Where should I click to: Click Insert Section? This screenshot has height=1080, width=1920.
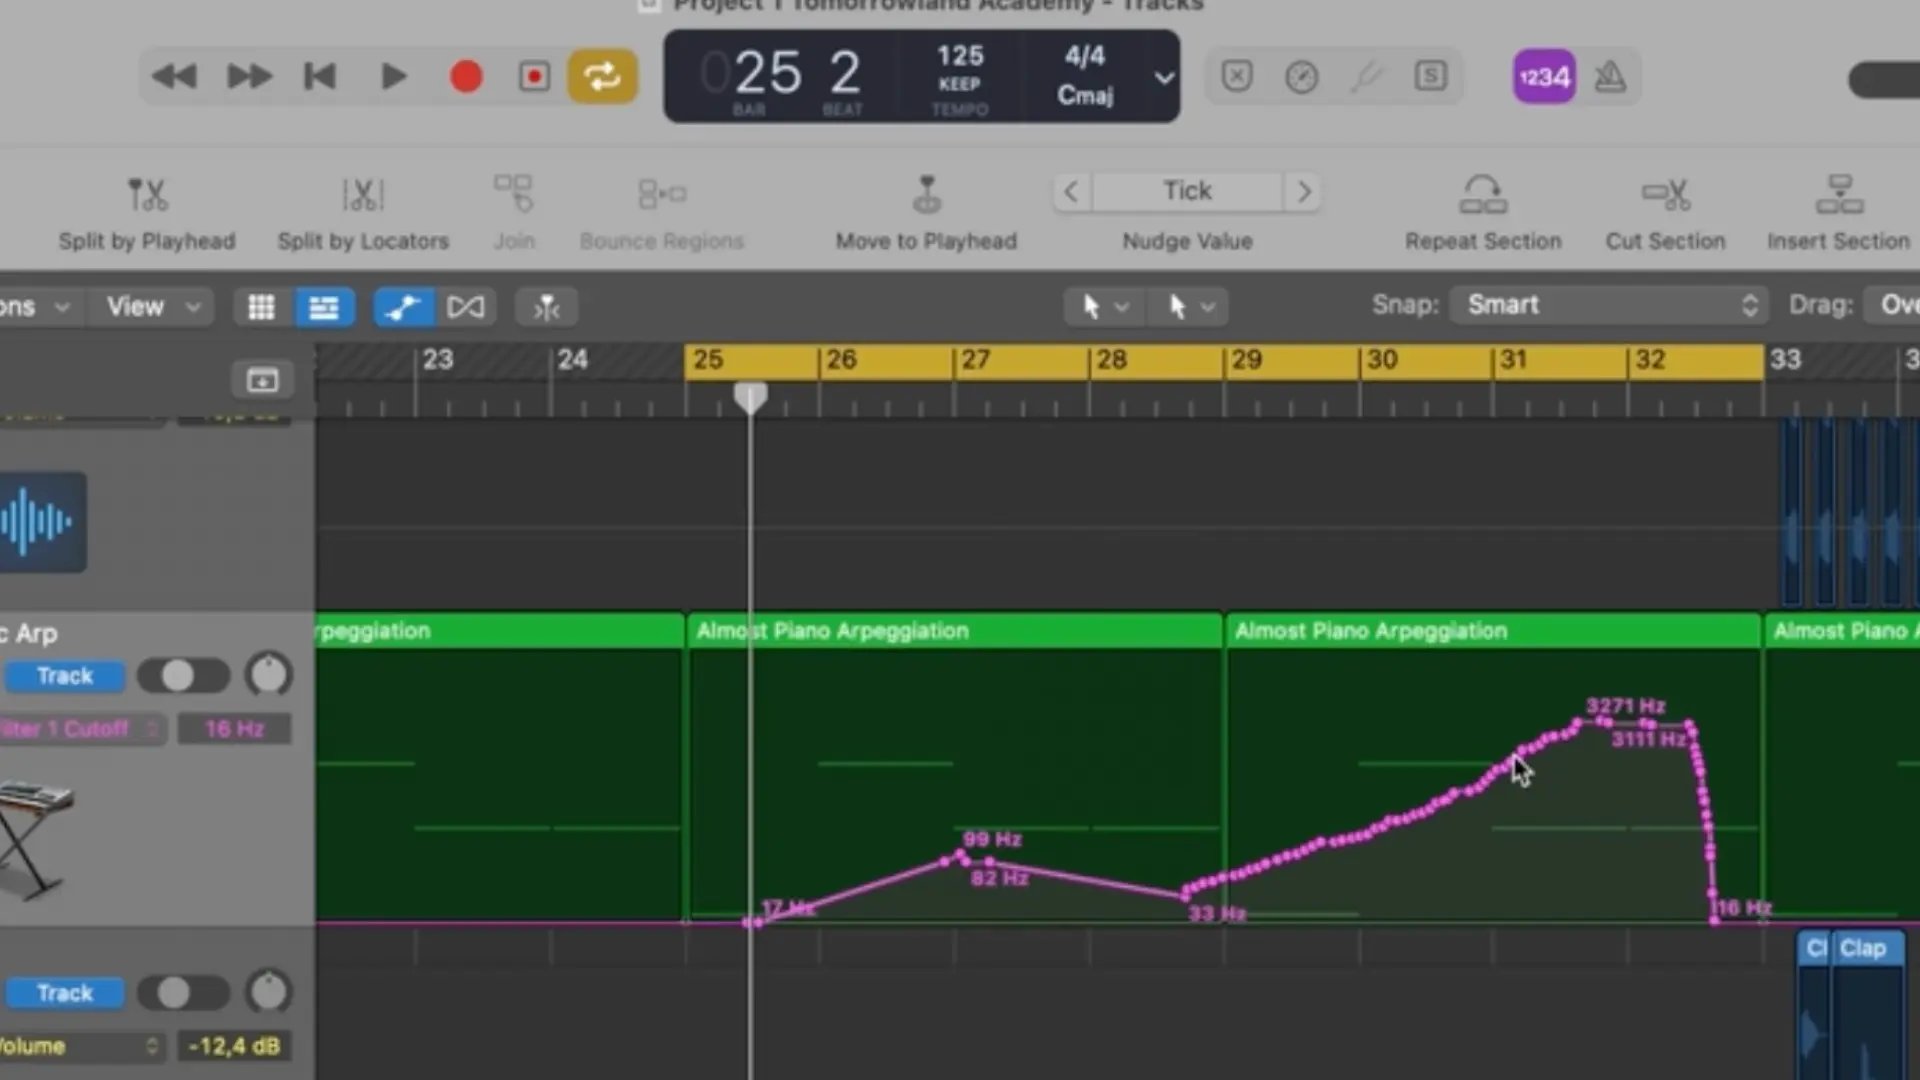click(x=1838, y=213)
